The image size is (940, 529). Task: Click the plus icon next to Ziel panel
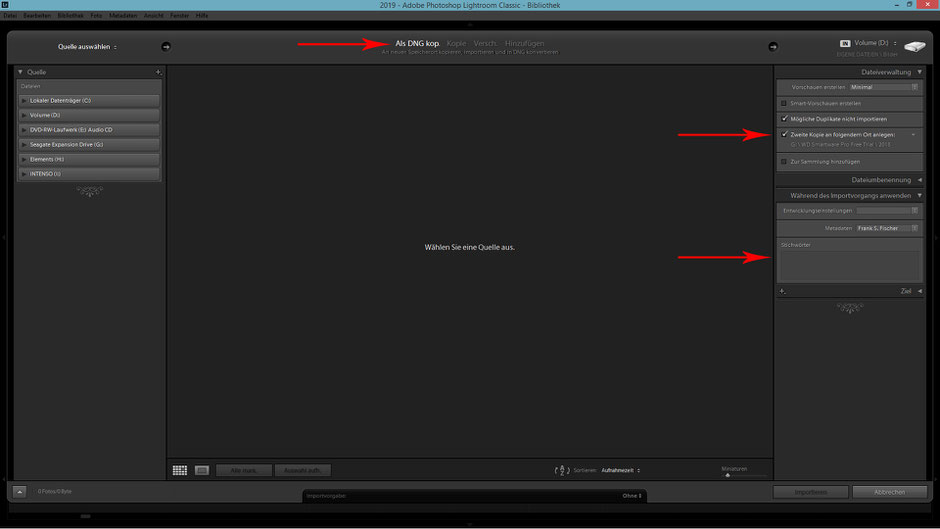[x=782, y=291]
